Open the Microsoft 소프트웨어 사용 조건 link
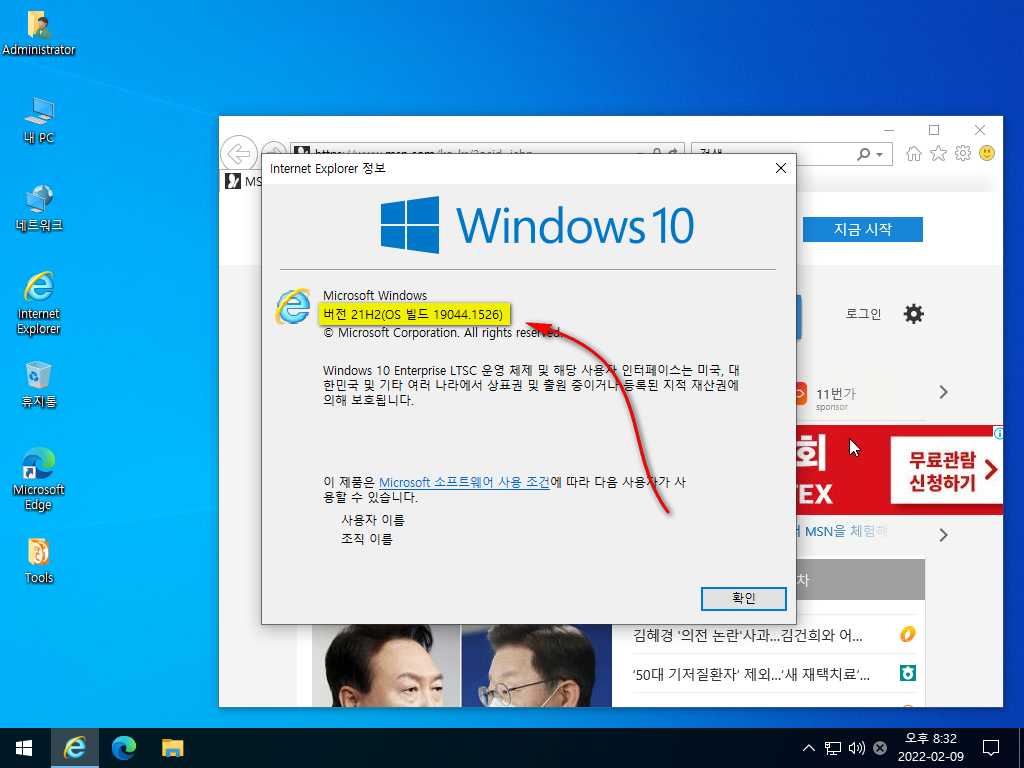The width and height of the screenshot is (1024, 768). click(x=464, y=483)
